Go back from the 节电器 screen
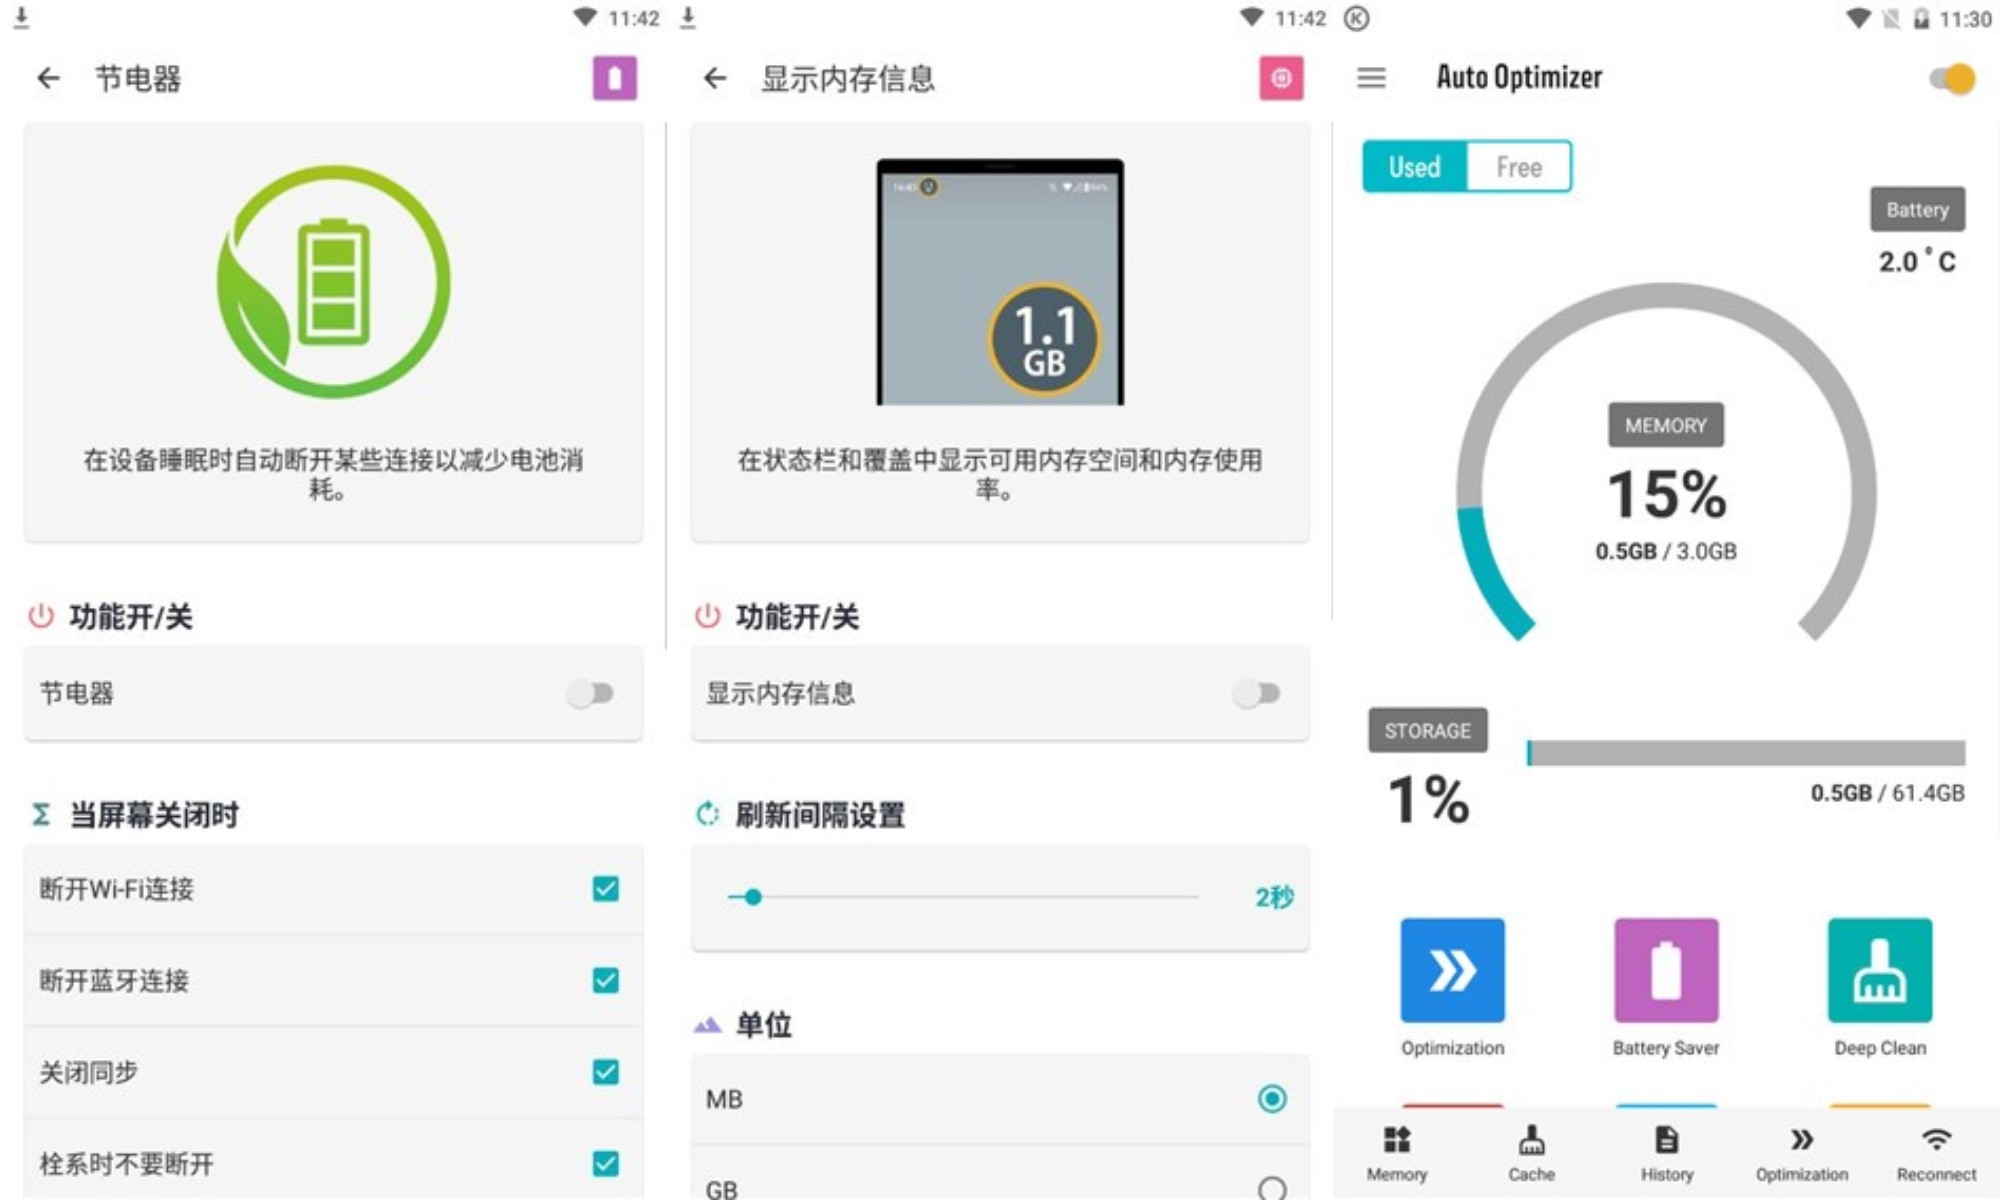The width and height of the screenshot is (2000, 1200). click(x=49, y=77)
